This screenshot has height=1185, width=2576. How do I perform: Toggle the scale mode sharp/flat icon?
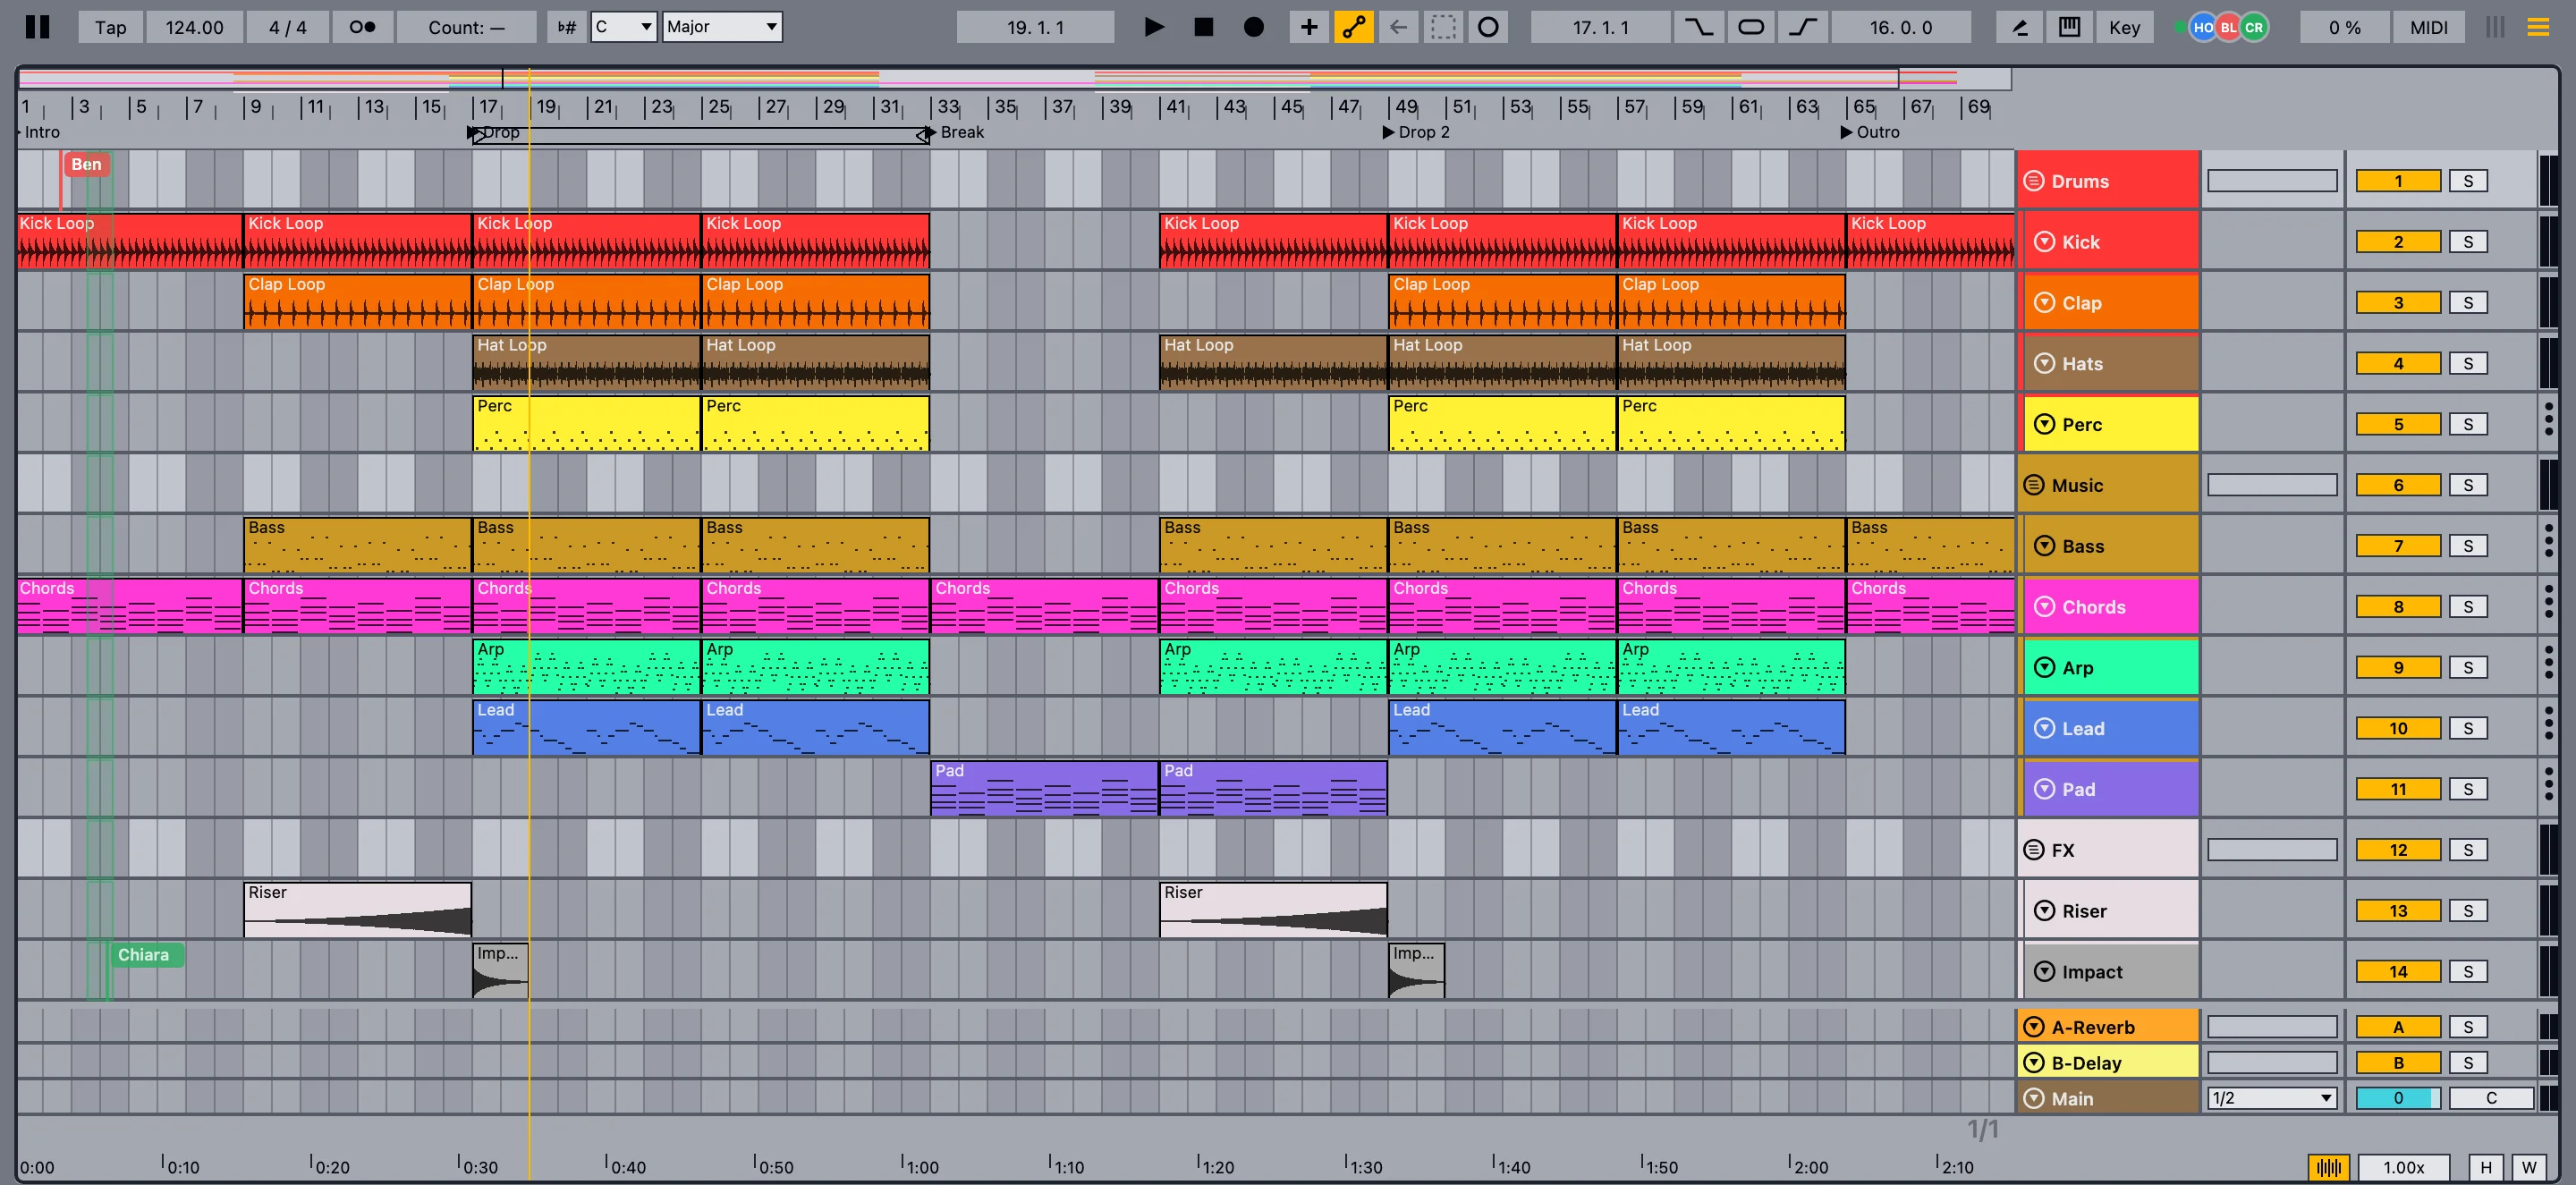click(x=567, y=27)
